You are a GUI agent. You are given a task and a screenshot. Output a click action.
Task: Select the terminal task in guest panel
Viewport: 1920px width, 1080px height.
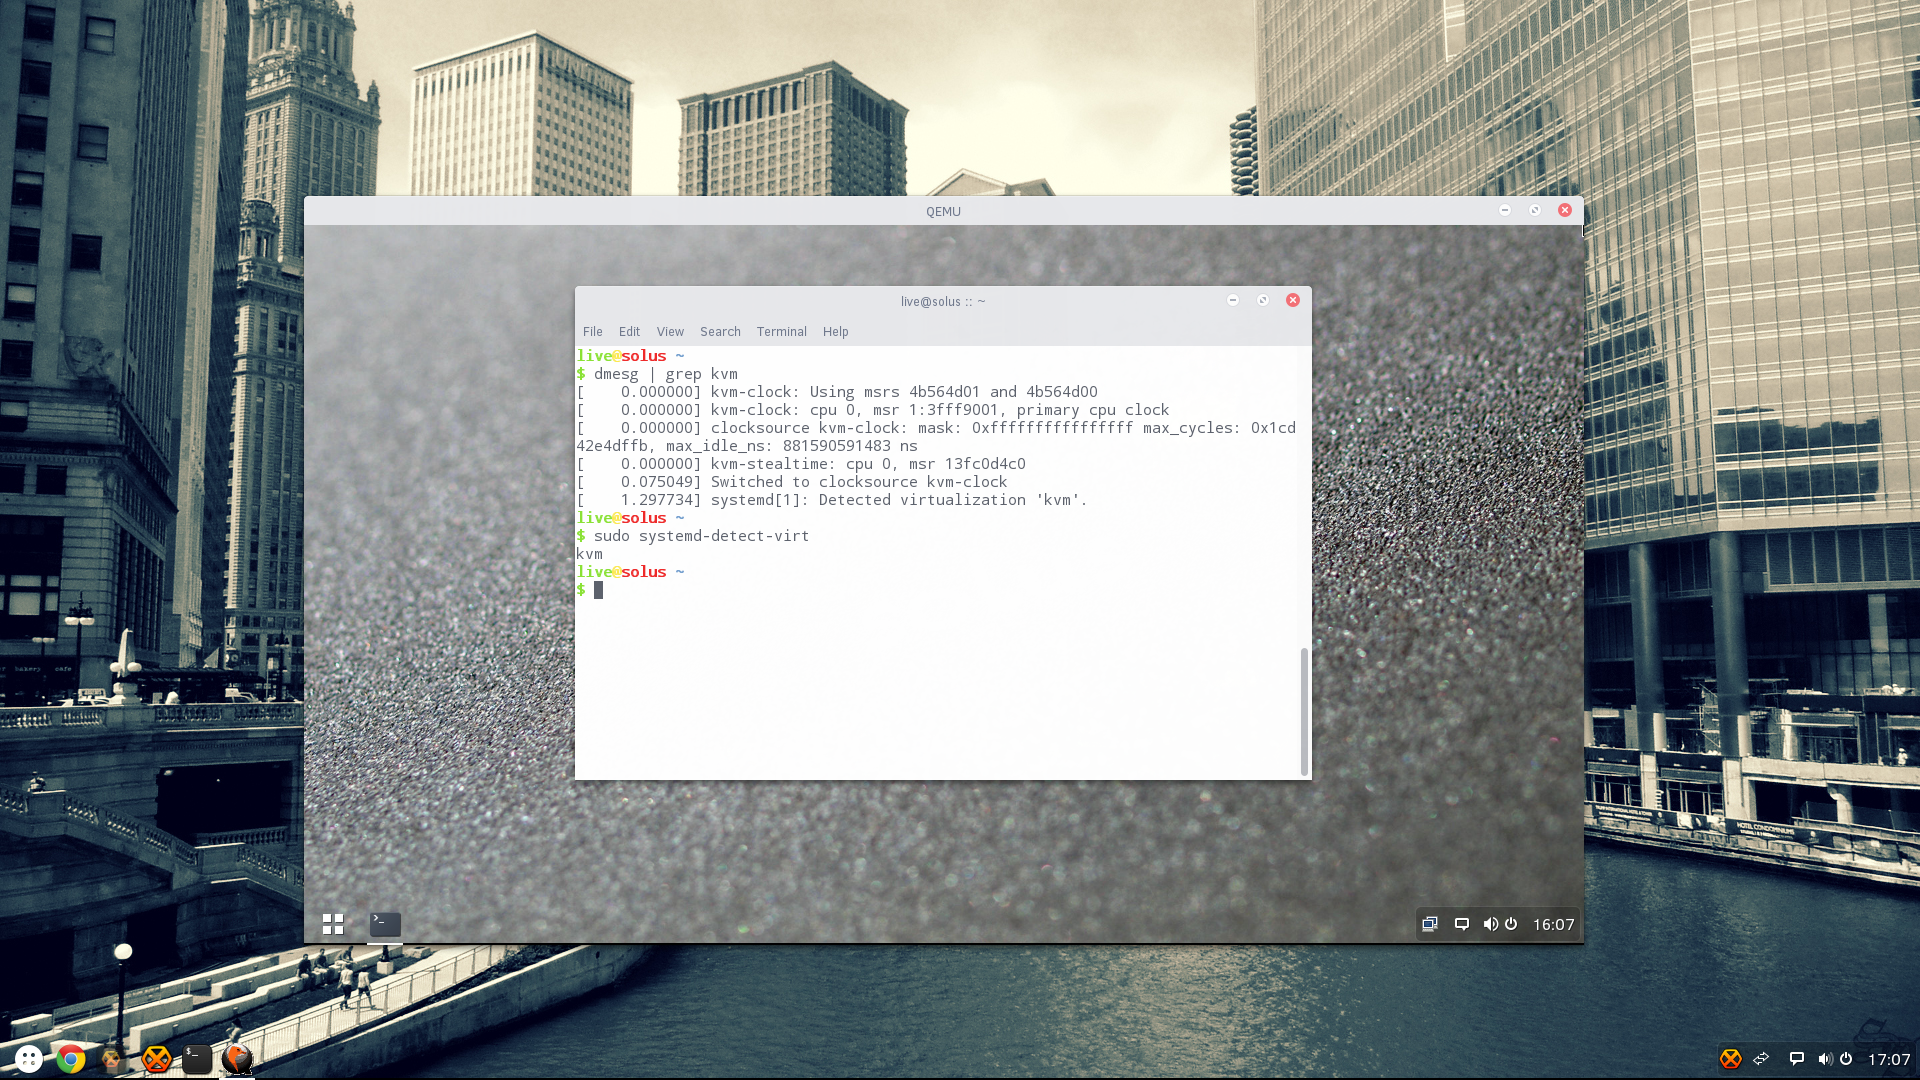pyautogui.click(x=385, y=924)
